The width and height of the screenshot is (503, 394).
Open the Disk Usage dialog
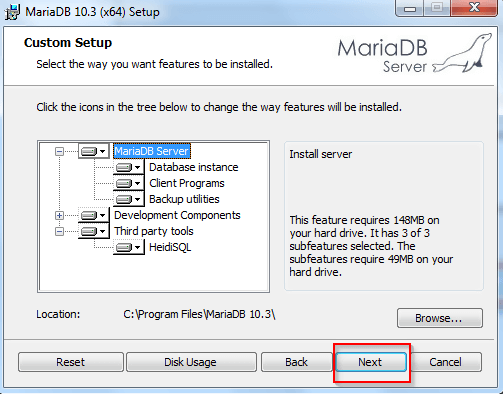click(191, 362)
